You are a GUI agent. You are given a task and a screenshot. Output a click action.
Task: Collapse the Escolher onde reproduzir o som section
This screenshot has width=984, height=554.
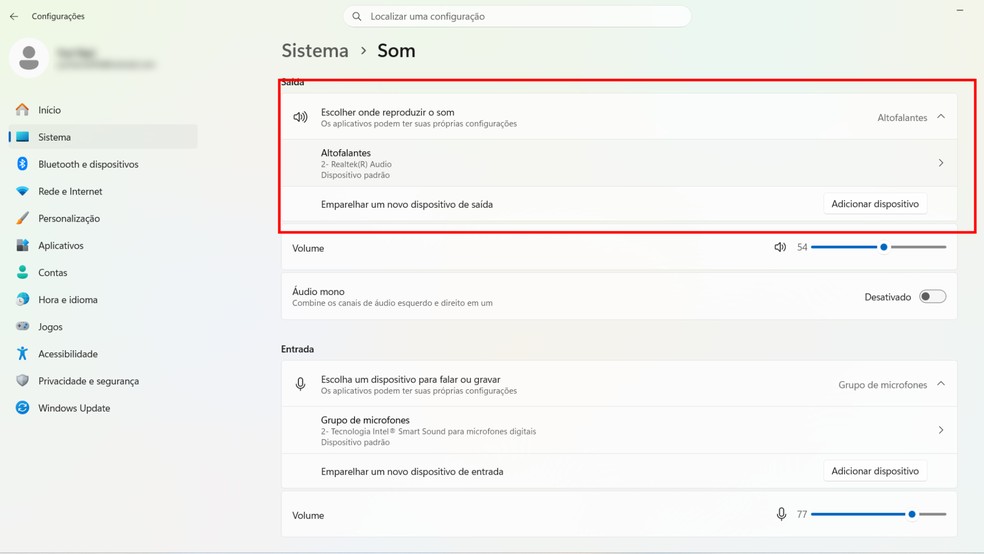[x=941, y=117]
